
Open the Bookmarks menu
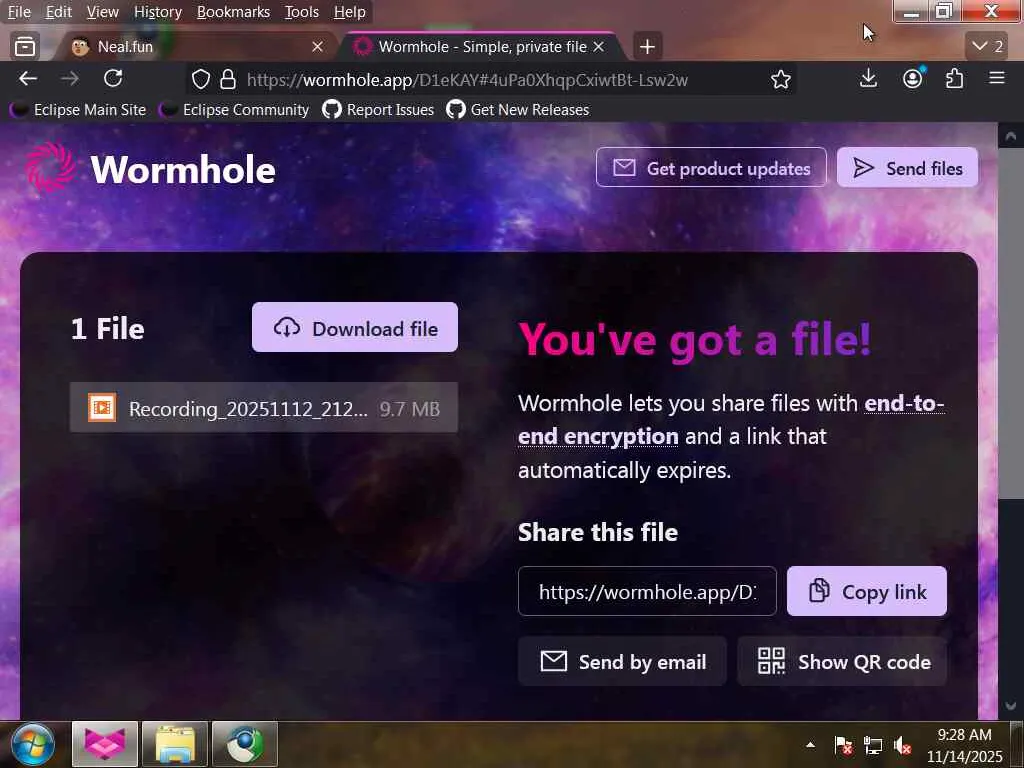233,12
